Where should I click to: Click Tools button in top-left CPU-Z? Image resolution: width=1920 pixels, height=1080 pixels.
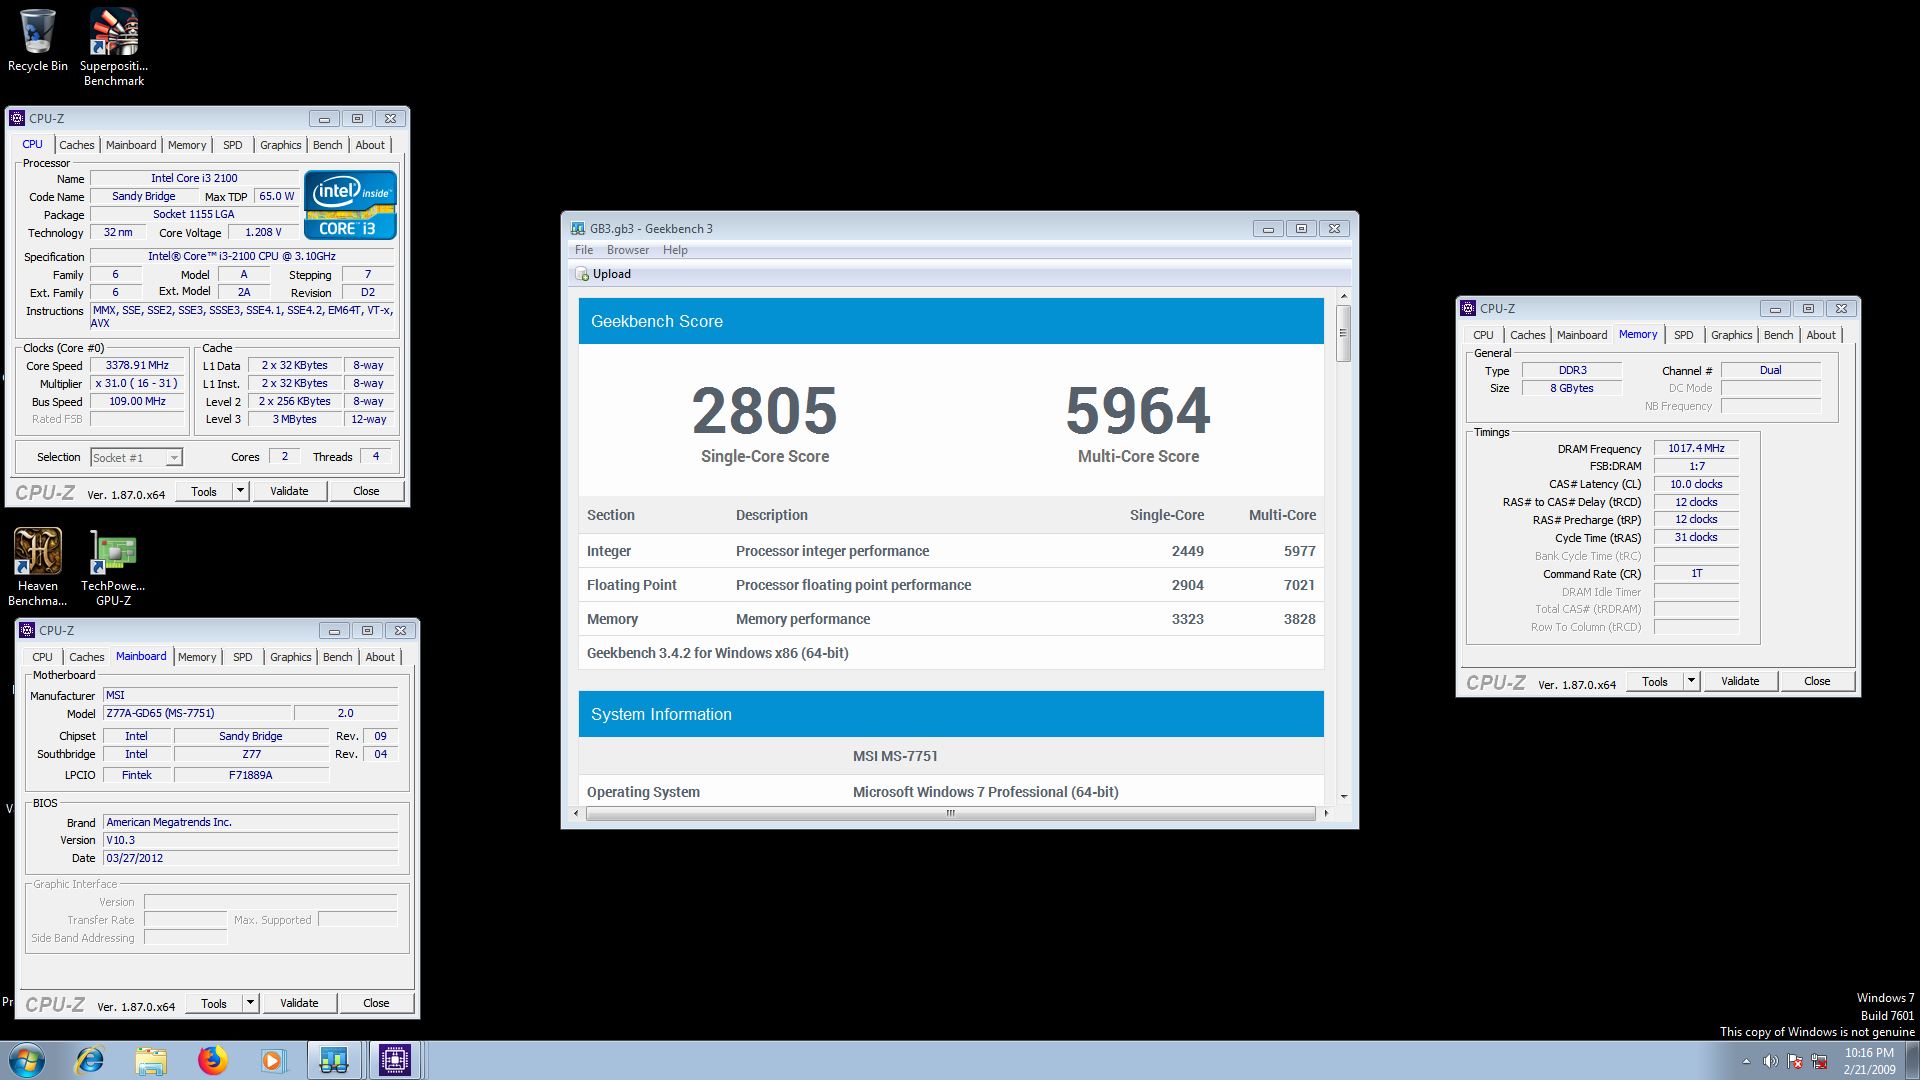pos(204,491)
